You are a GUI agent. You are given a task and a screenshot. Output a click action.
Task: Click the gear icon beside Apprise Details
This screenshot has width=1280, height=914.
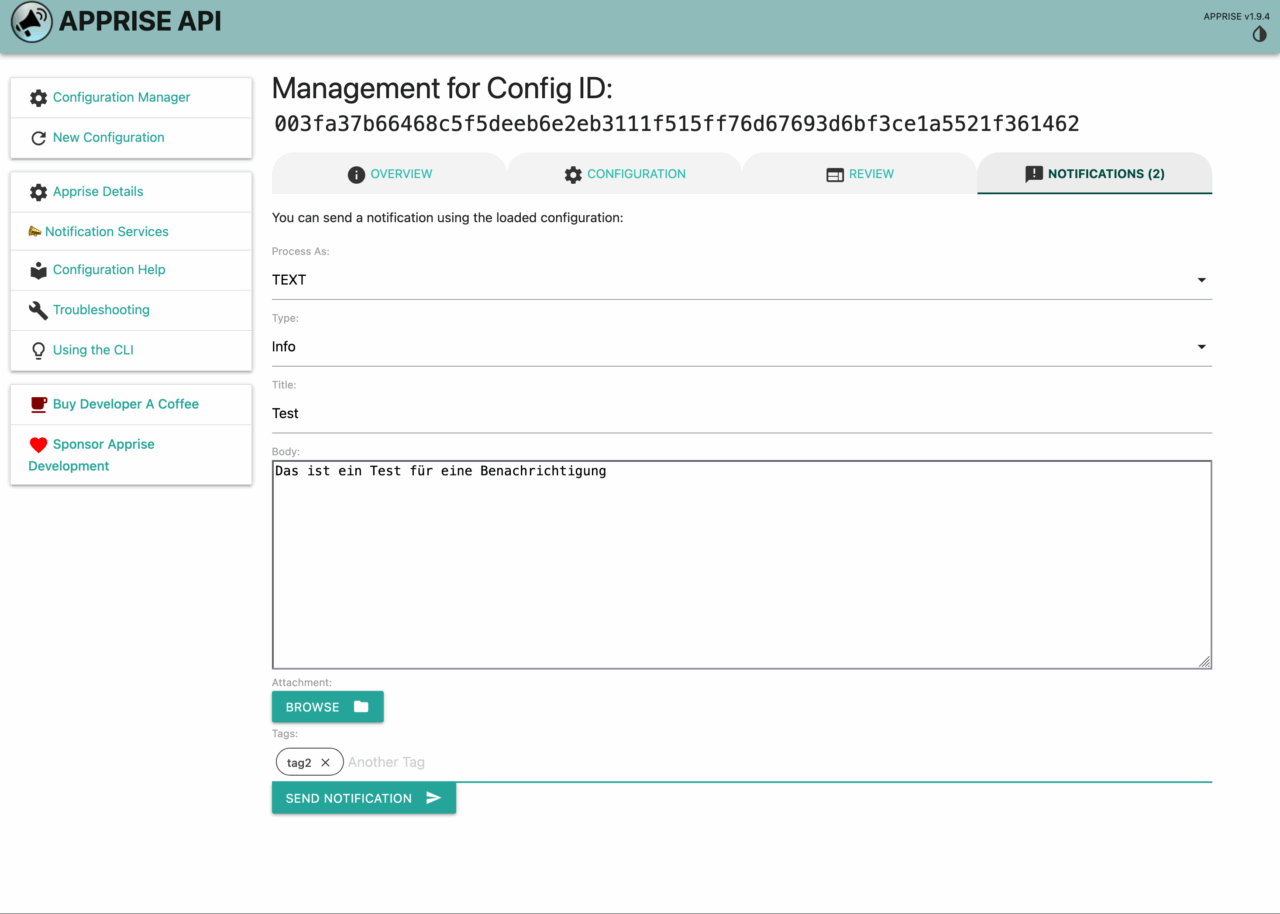(x=38, y=192)
